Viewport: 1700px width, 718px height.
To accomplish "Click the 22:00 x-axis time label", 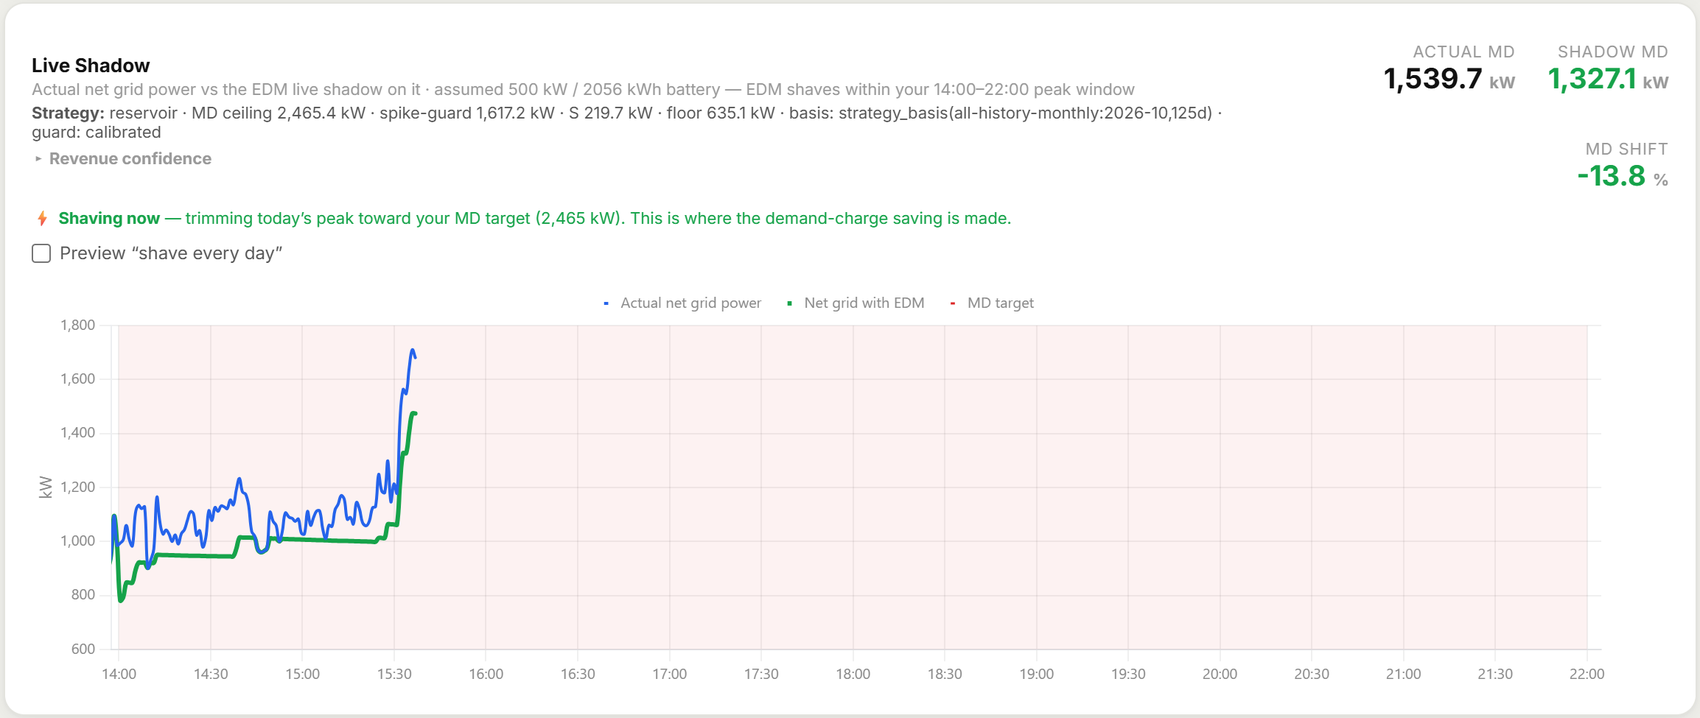I will [x=1587, y=674].
